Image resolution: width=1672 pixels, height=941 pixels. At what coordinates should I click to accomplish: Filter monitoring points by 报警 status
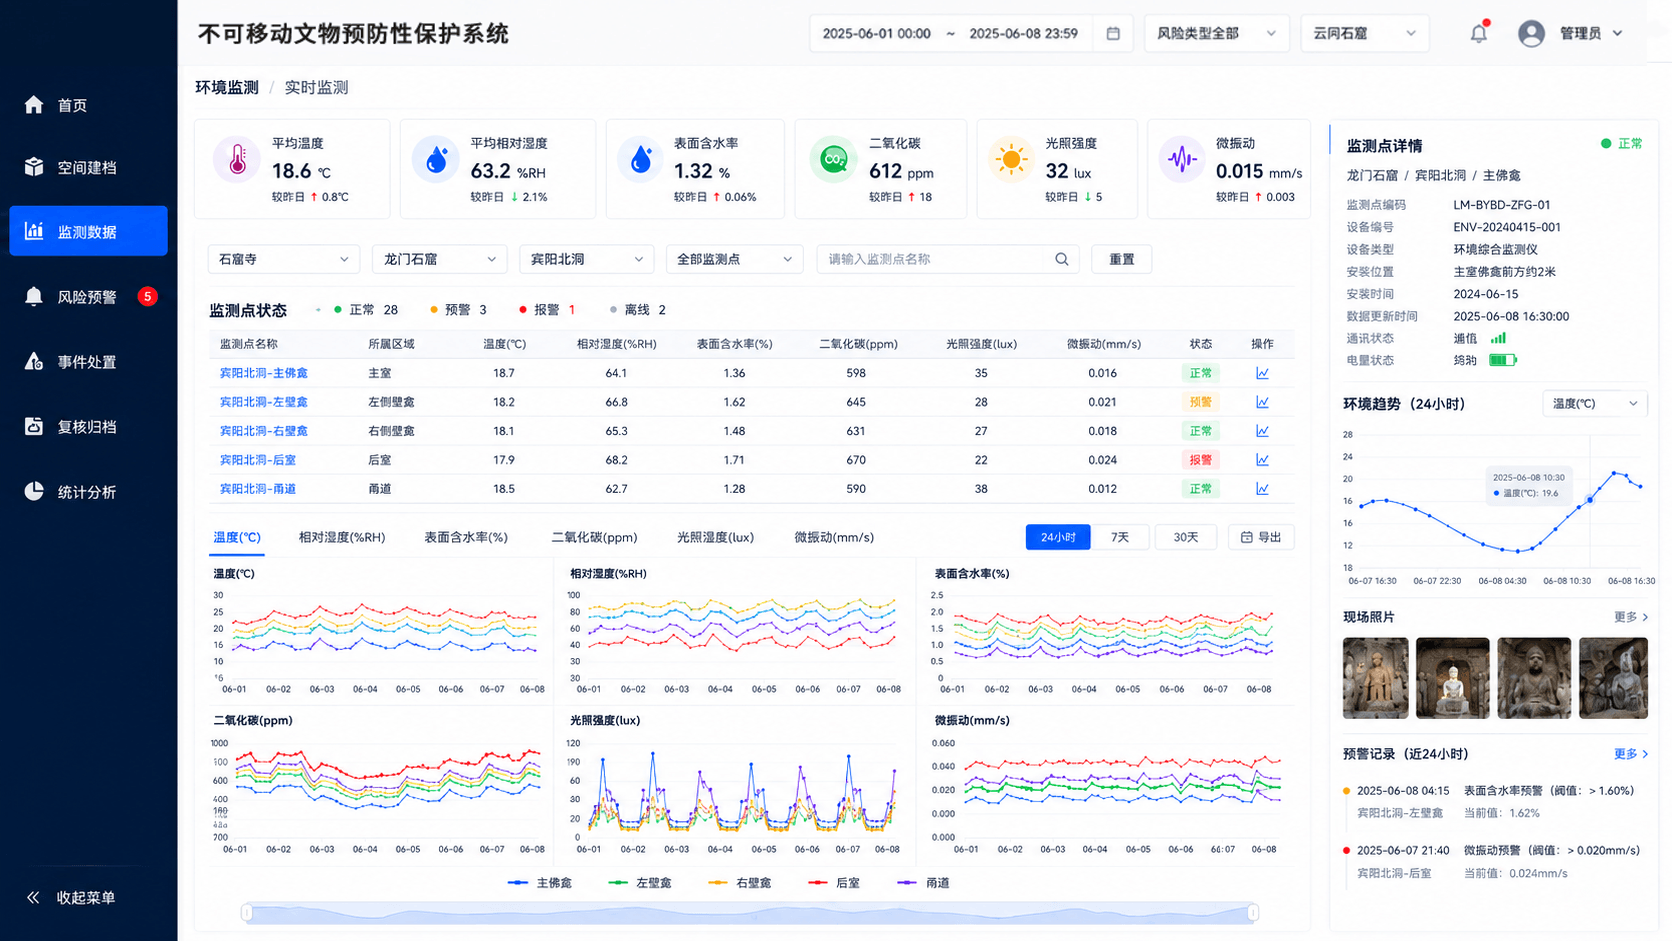pyautogui.click(x=547, y=310)
